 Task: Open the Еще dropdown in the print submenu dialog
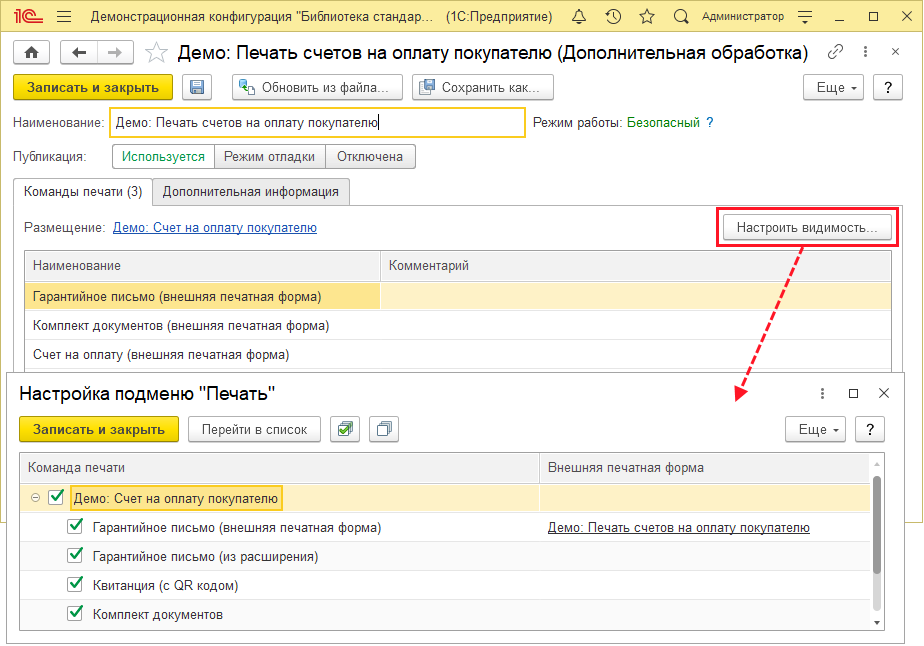click(815, 429)
